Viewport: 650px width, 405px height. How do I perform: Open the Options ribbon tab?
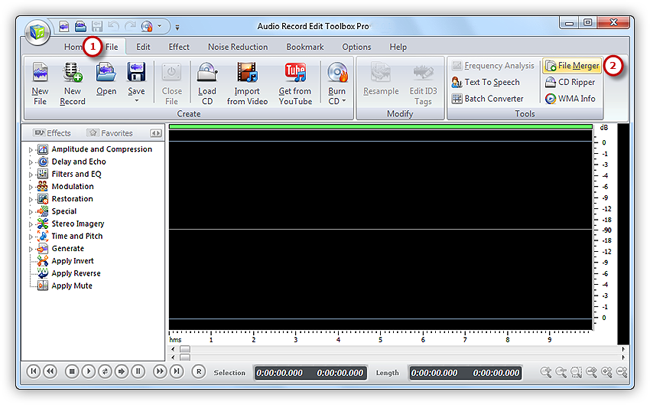[x=356, y=47]
